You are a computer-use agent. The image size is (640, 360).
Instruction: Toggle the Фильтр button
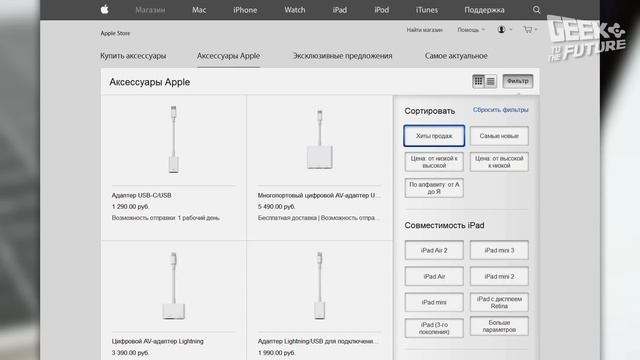pyautogui.click(x=518, y=81)
